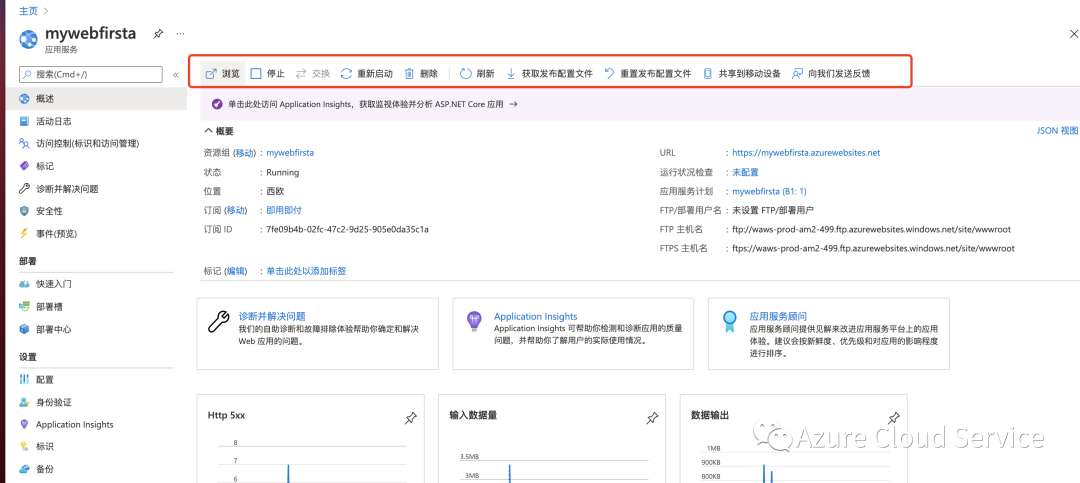Open the 诊断并解决问题 card

click(318, 333)
